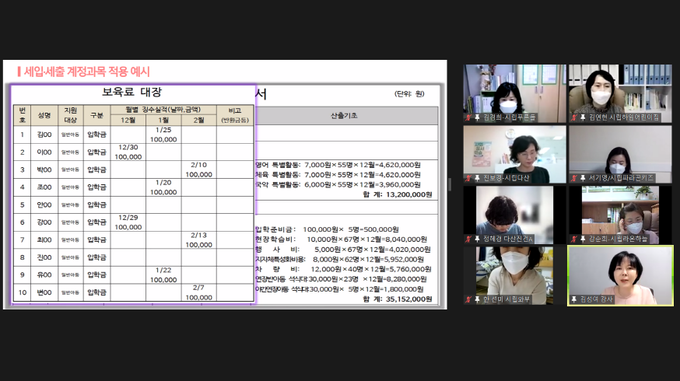Click muted mic icon on 김연현 tile

click(574, 117)
